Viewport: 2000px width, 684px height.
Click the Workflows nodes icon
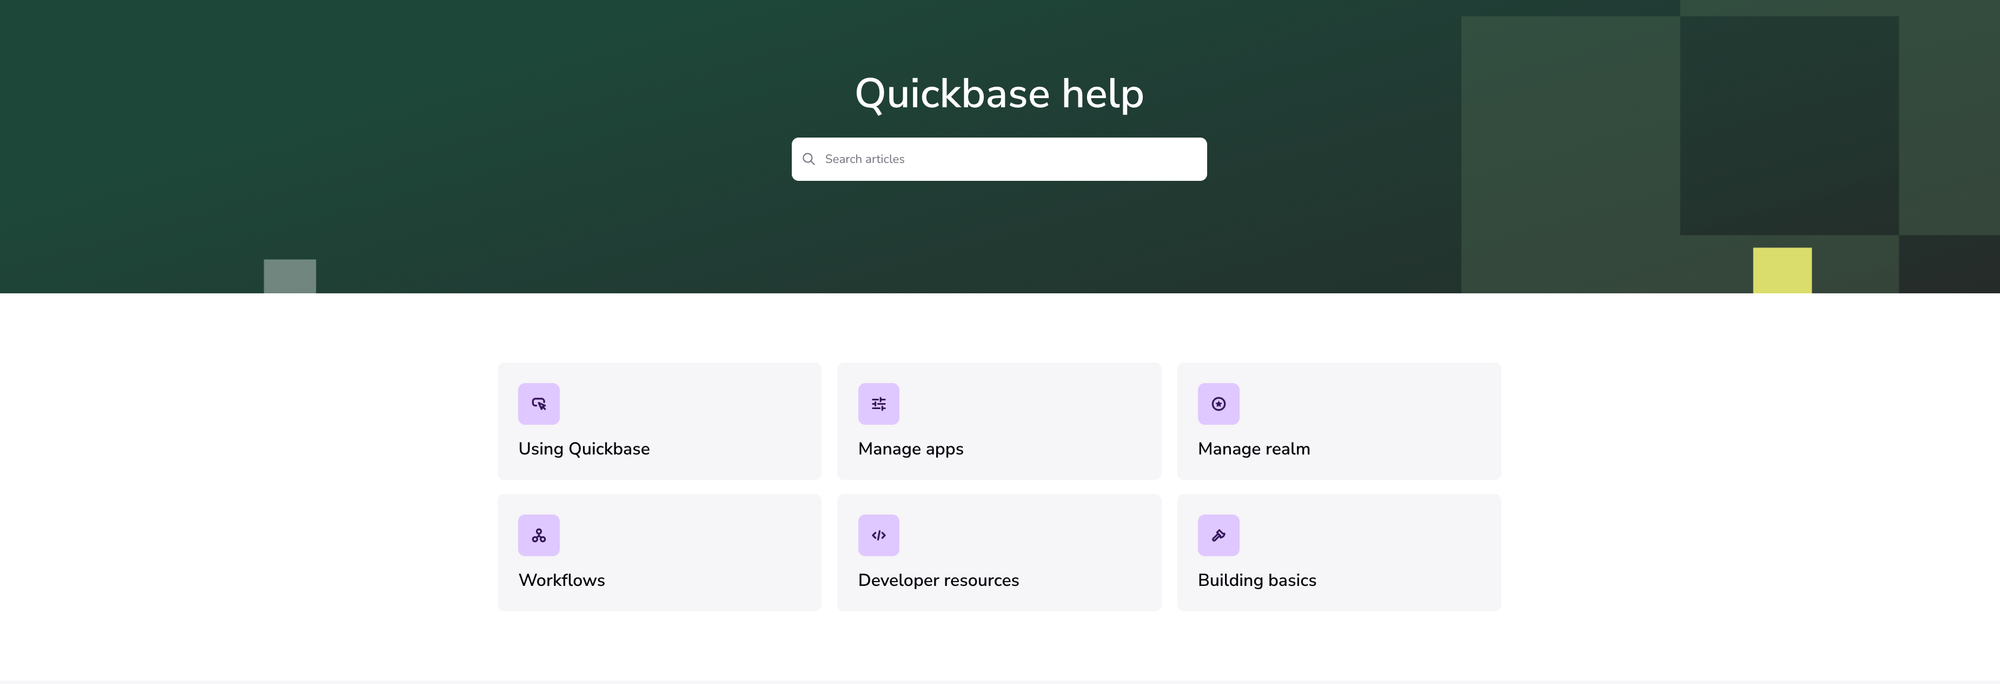tap(539, 535)
